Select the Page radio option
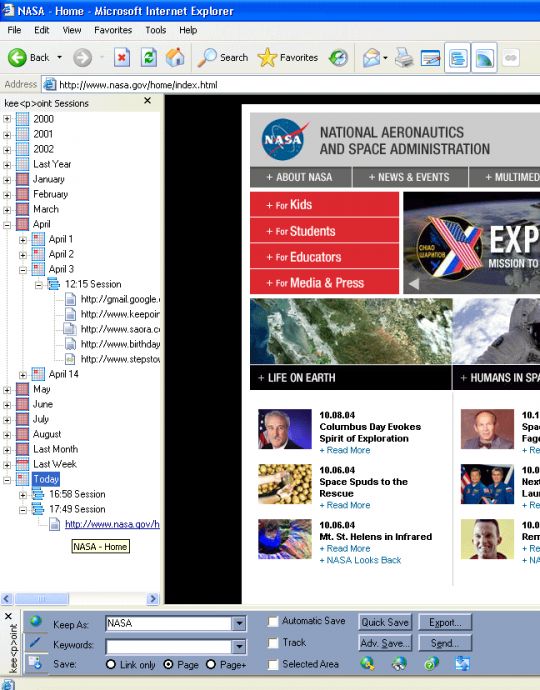This screenshot has width=540, height=690. tap(168, 664)
